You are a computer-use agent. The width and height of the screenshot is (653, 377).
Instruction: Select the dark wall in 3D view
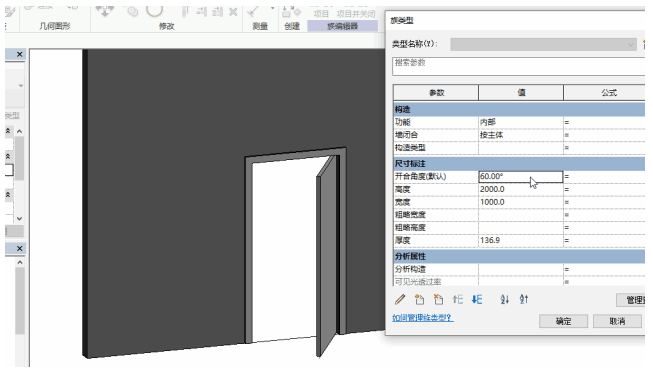[x=167, y=200]
